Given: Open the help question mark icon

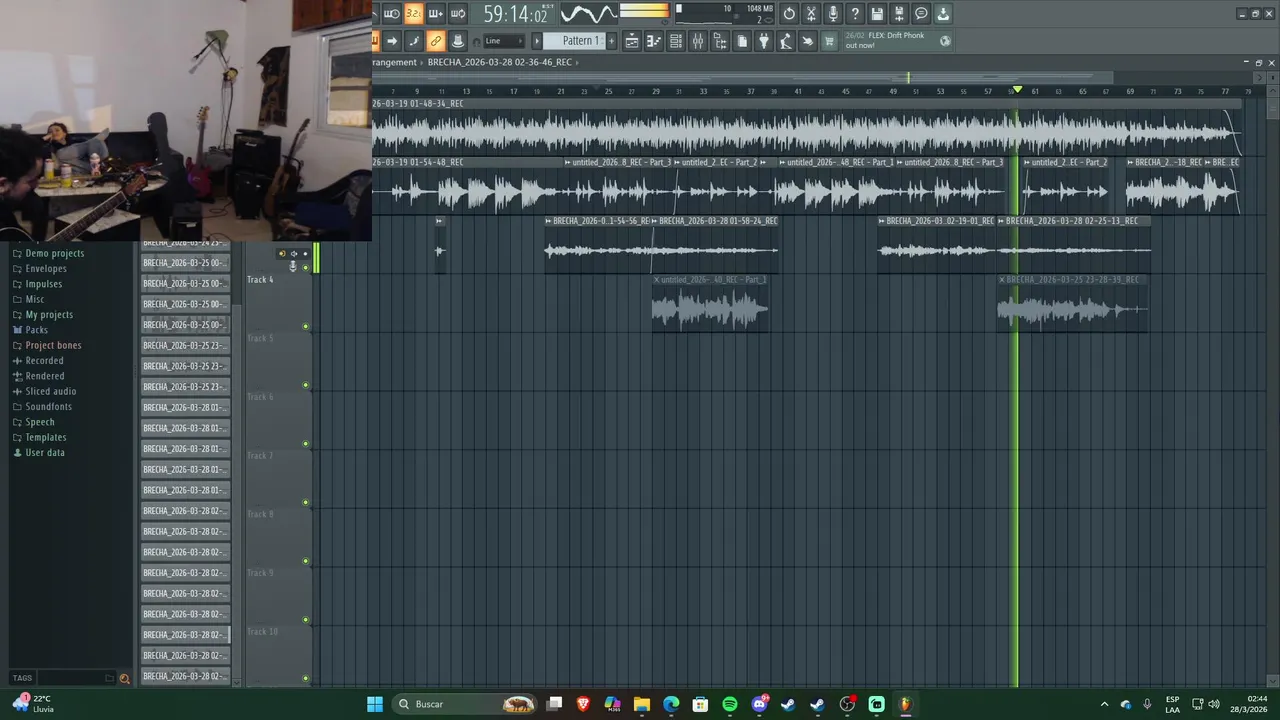Looking at the screenshot, I should coord(855,13).
